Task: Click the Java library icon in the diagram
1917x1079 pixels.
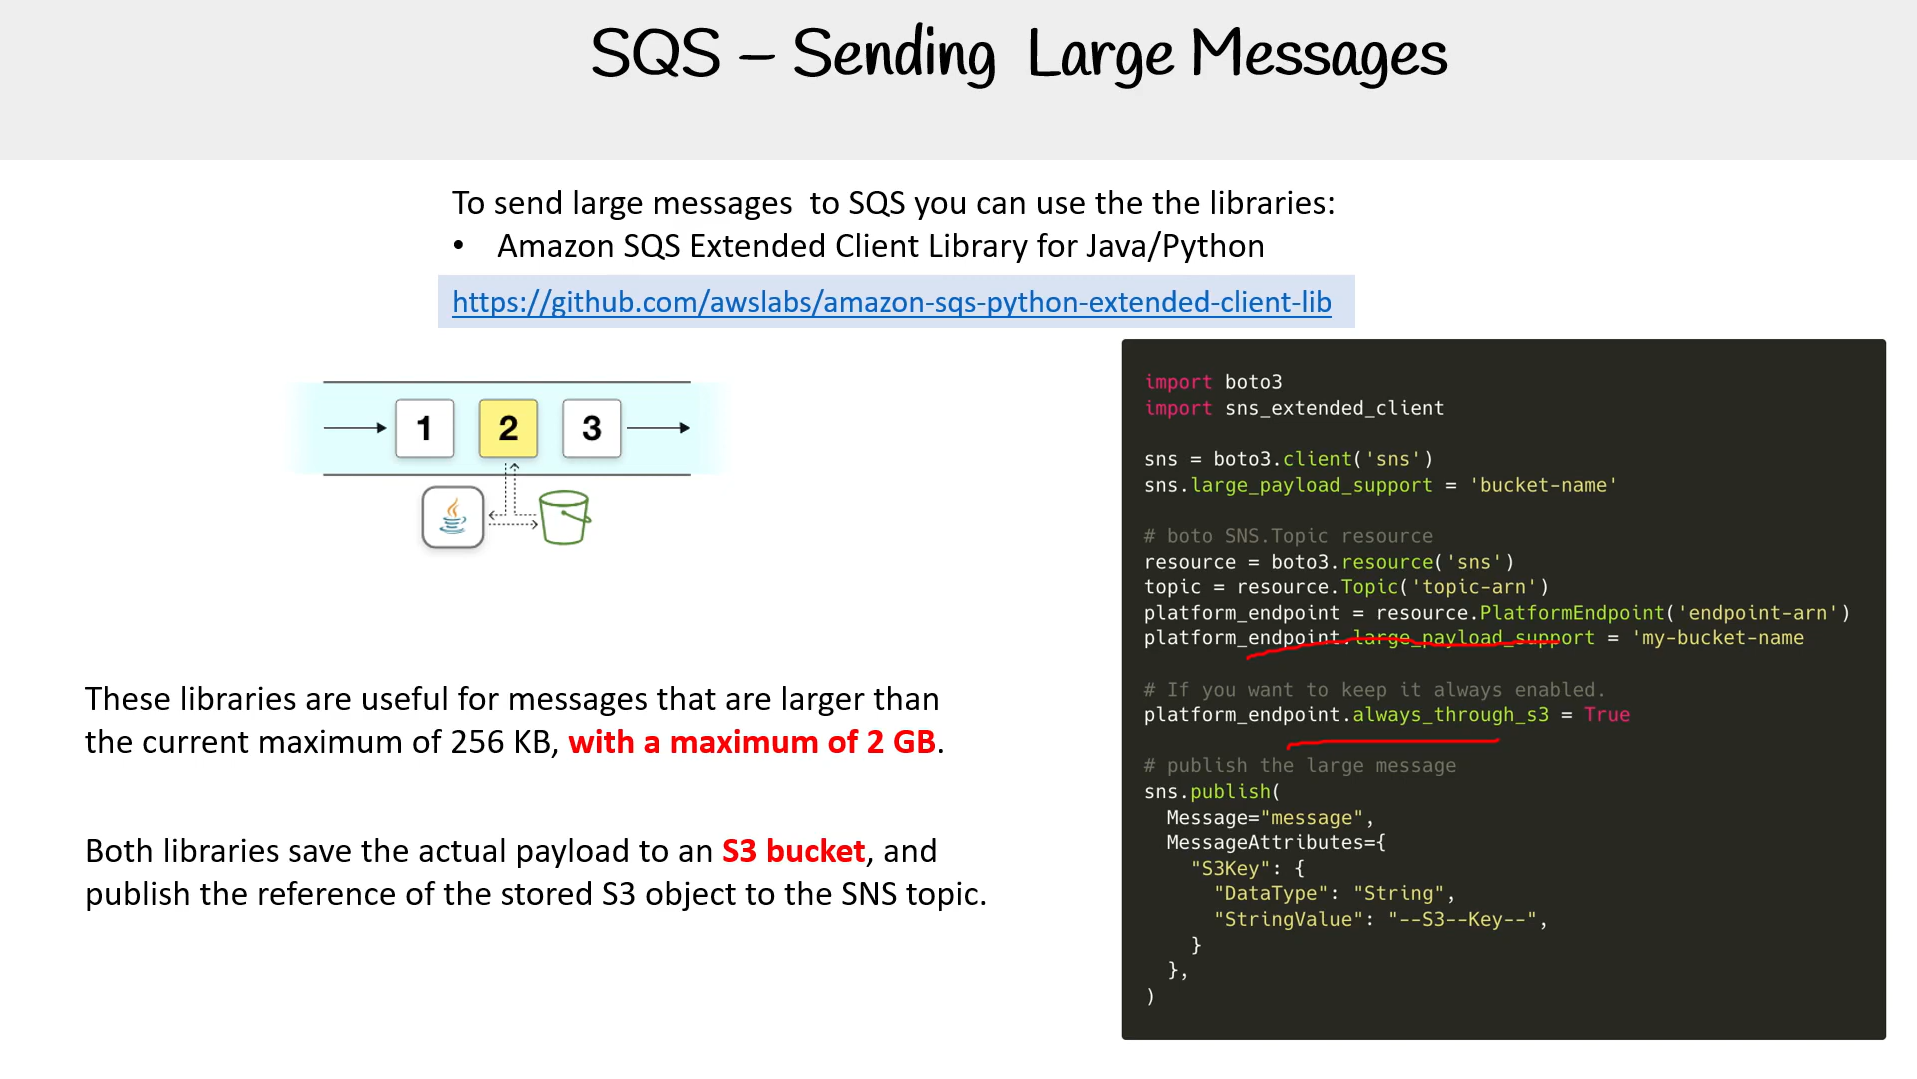Action: coord(453,517)
